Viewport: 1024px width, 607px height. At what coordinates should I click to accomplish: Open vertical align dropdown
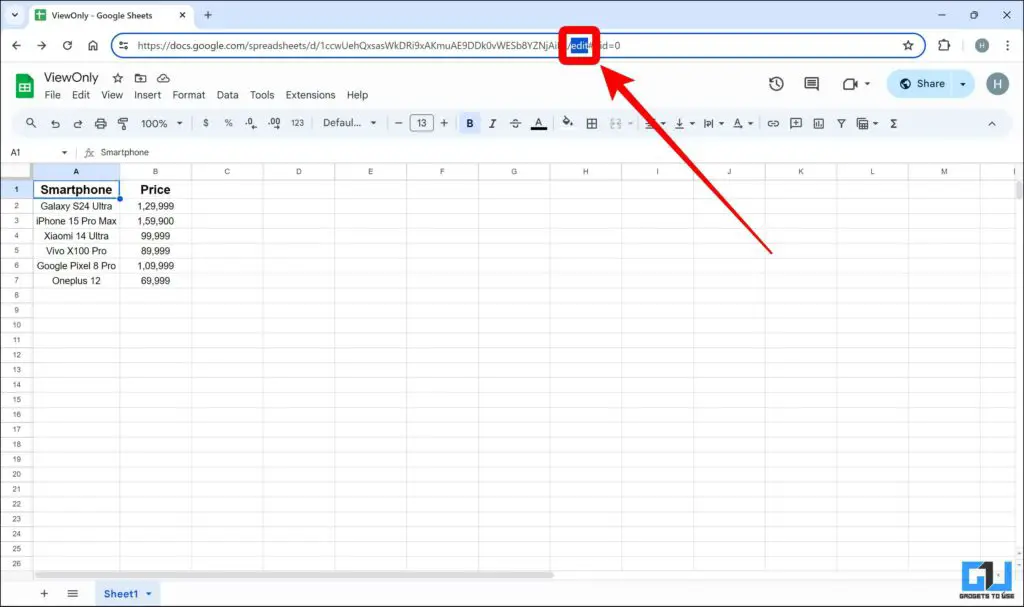[x=684, y=123]
